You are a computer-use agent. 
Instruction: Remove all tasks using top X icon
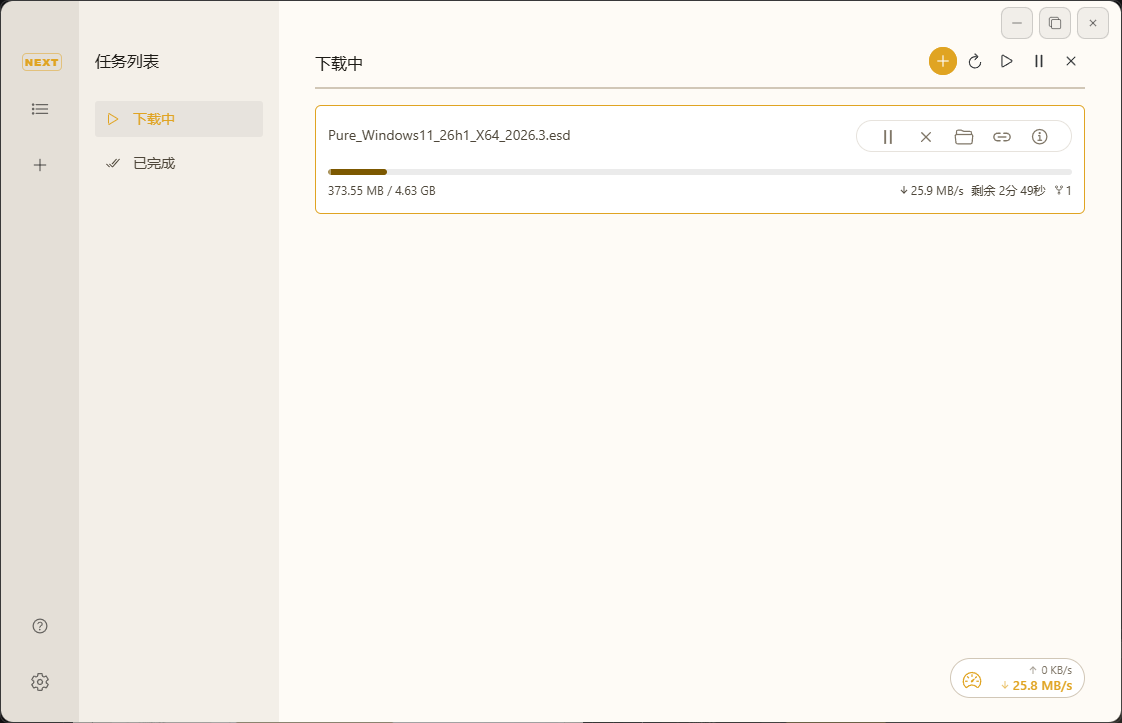point(1071,61)
